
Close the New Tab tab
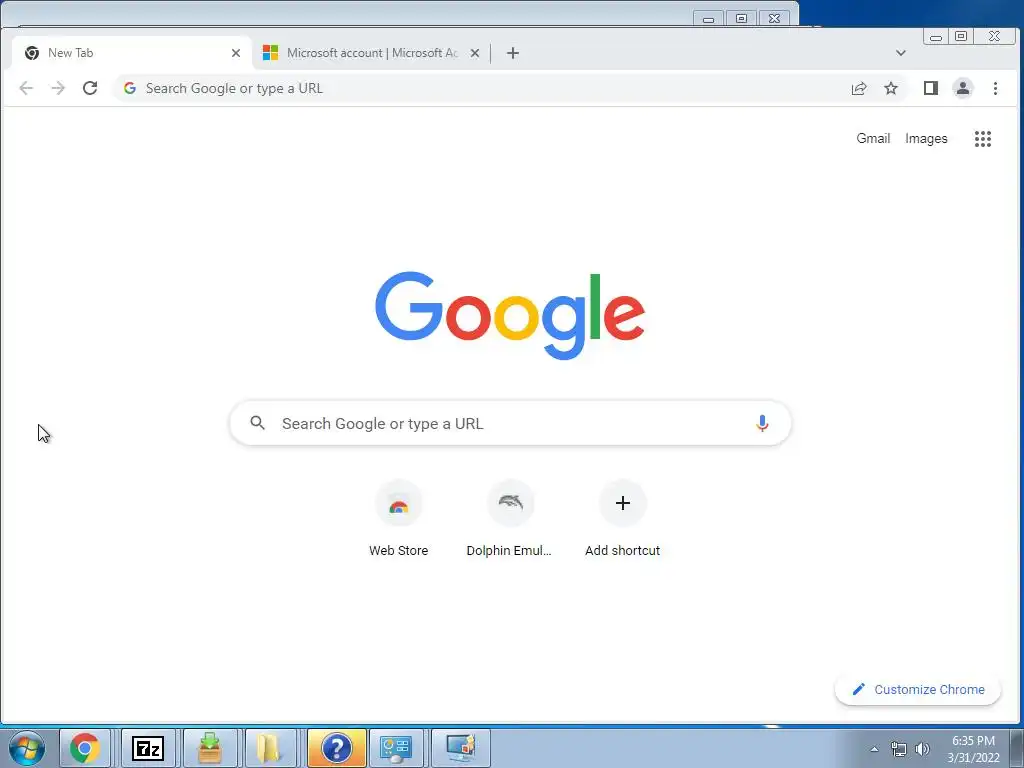(x=236, y=53)
